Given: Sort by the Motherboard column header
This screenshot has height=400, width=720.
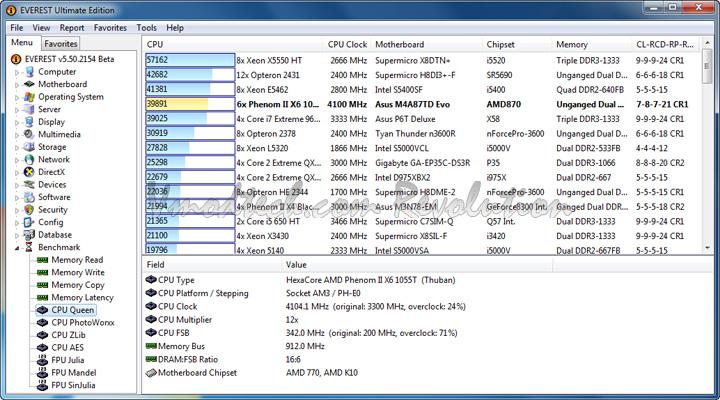Looking at the screenshot, I should click(x=426, y=45).
